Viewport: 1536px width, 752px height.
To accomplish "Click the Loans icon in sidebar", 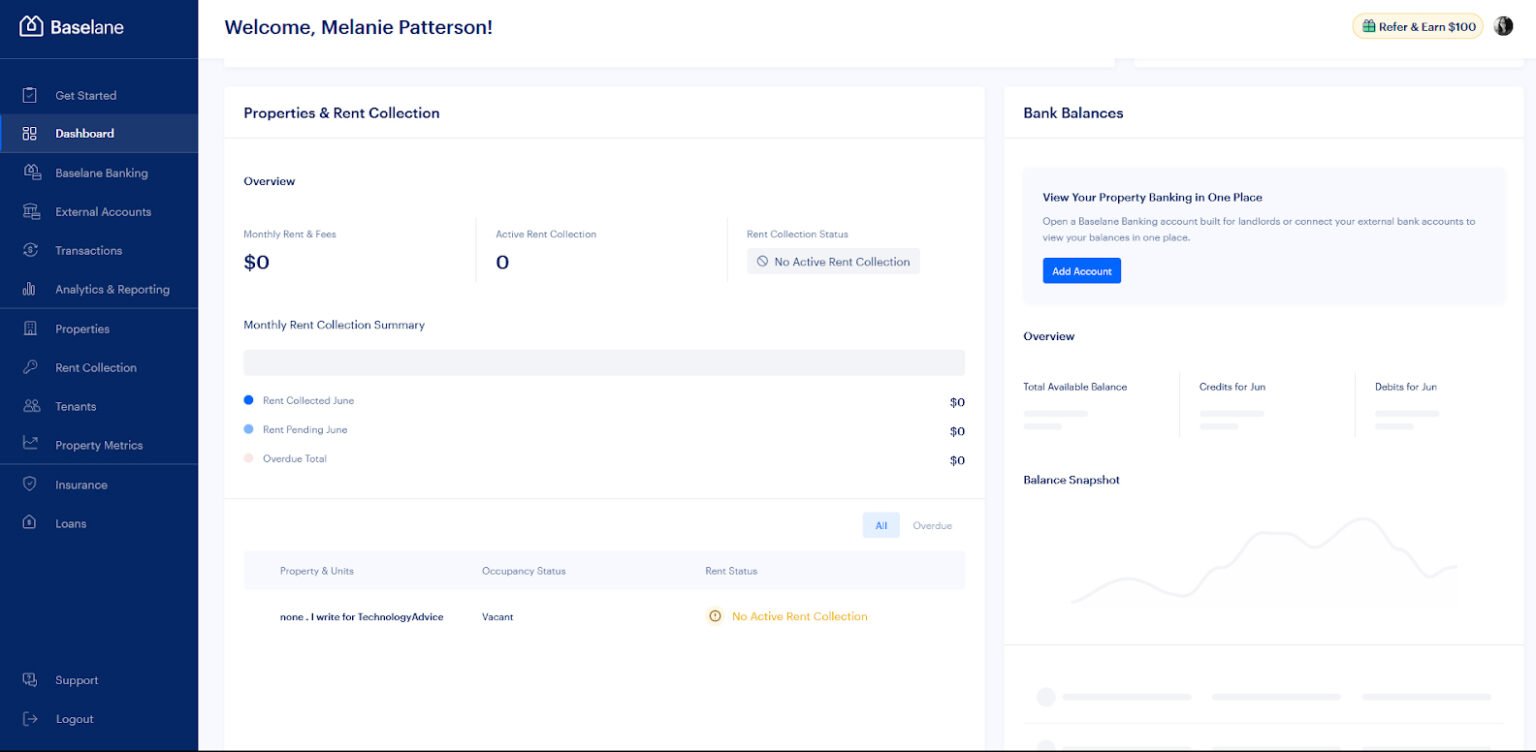I will (30, 523).
